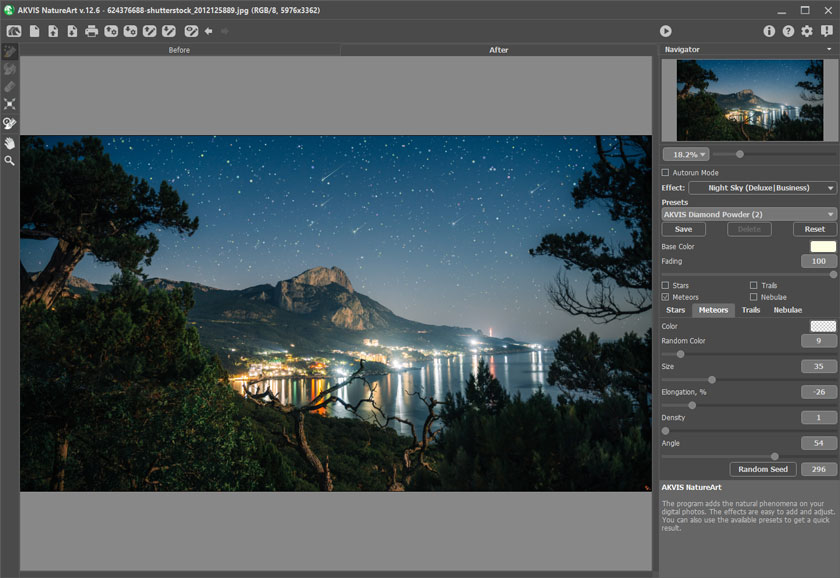Open the Stars settings tab
The height and width of the screenshot is (578, 840).
pyautogui.click(x=676, y=310)
